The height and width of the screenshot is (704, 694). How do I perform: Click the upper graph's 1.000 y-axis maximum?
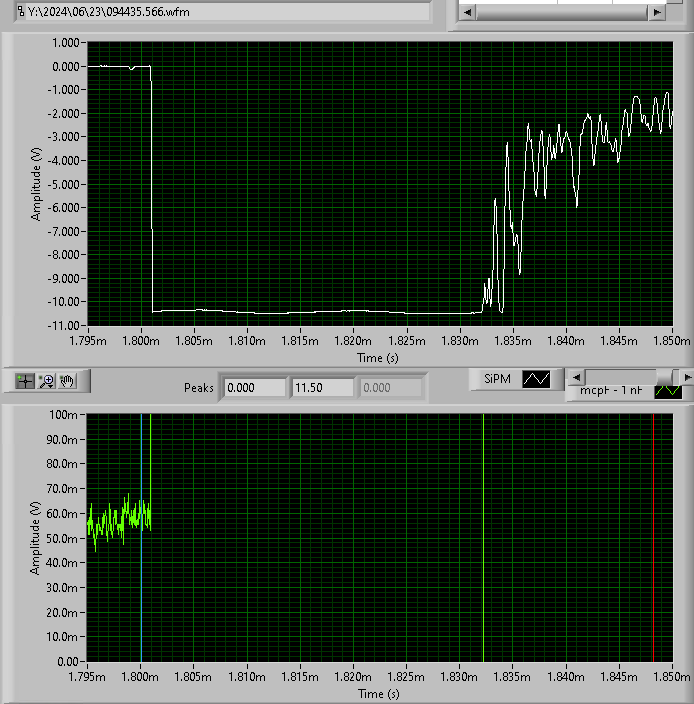pos(66,43)
